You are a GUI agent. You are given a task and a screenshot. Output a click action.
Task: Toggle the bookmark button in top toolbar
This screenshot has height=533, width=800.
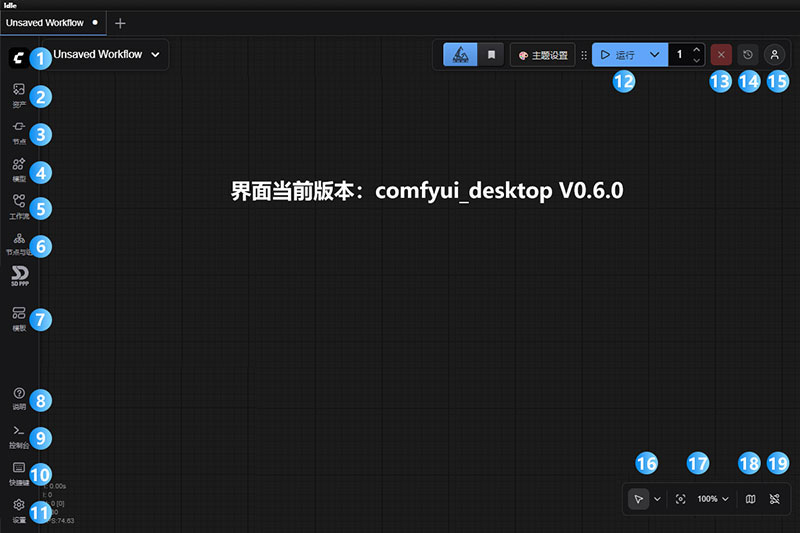click(x=491, y=55)
